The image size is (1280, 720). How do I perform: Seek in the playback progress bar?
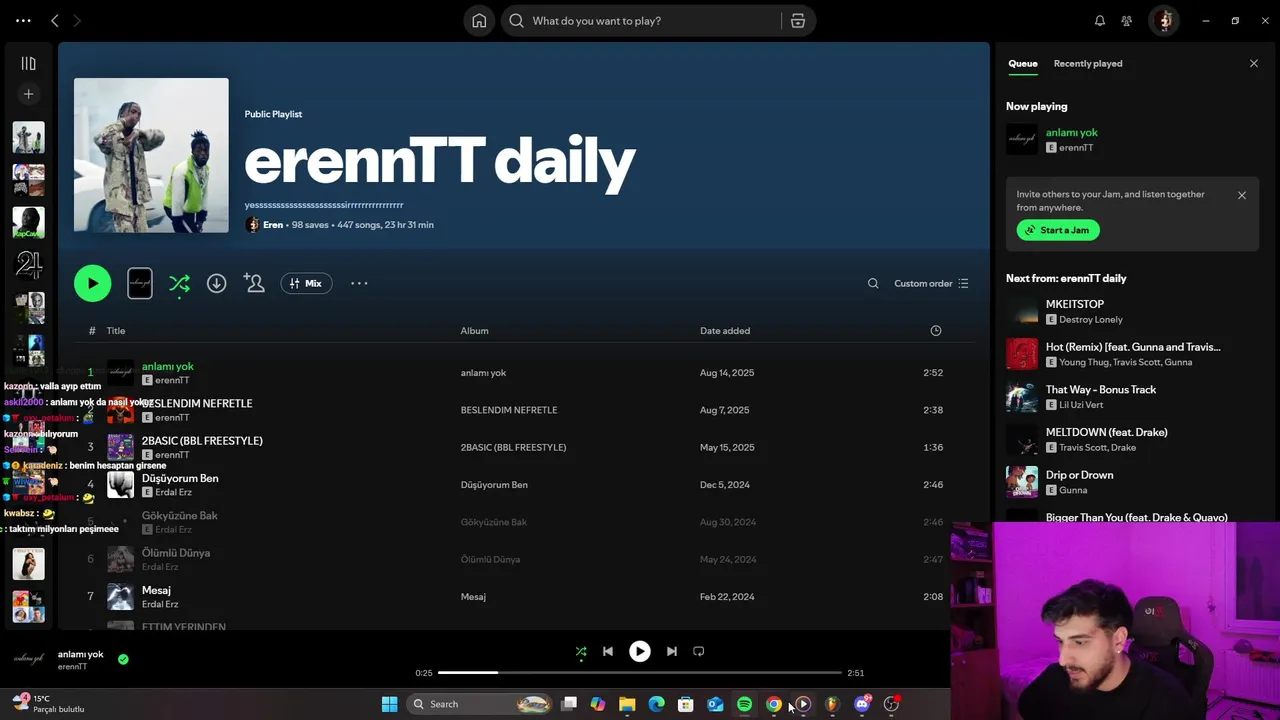click(x=640, y=673)
